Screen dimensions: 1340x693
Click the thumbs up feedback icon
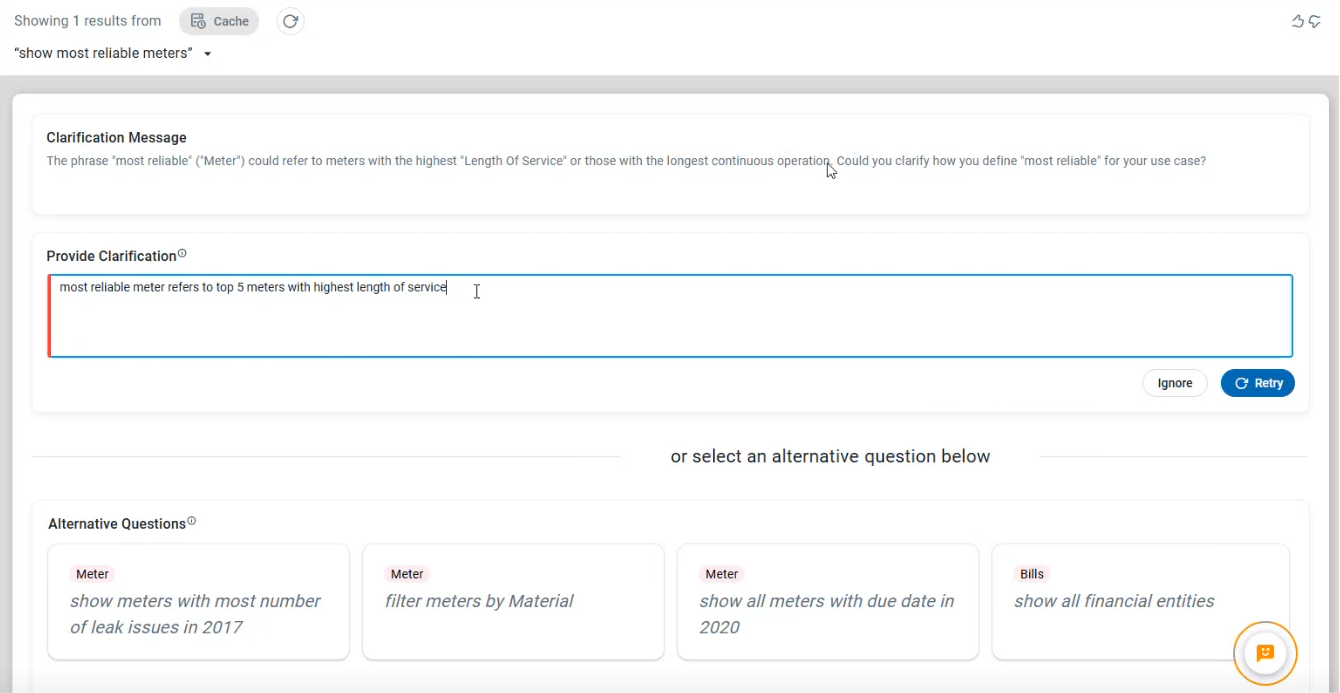tap(1298, 21)
